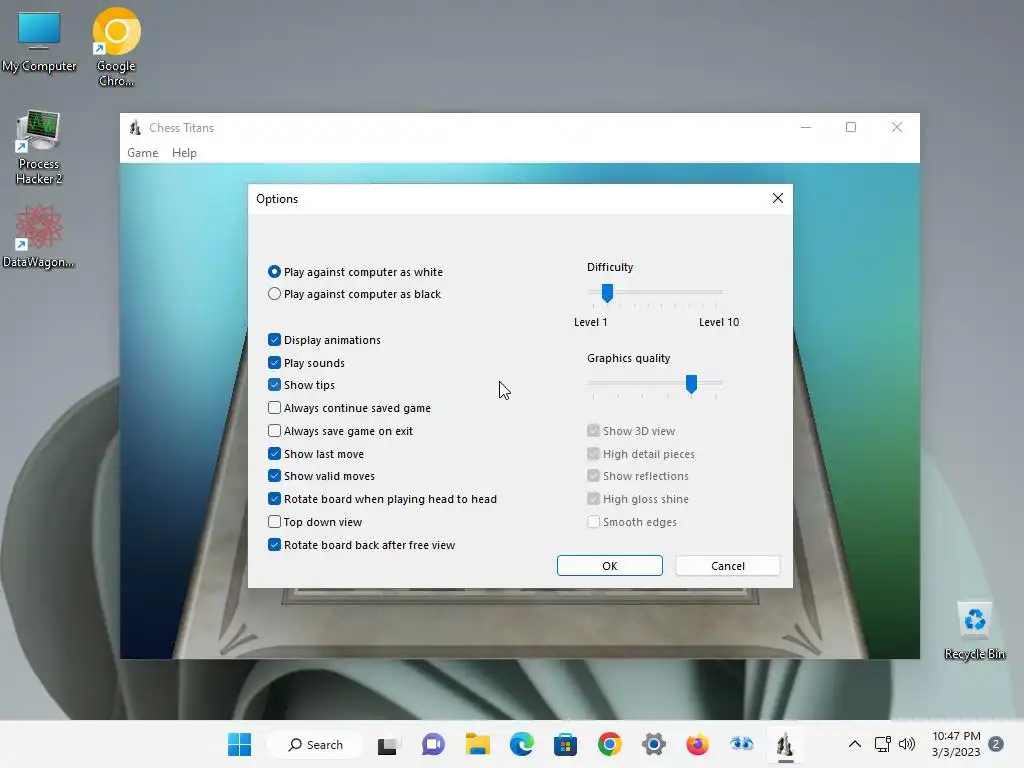Select Chess Titans taskbar icon
The width and height of the screenshot is (1024, 768).
coord(786,744)
